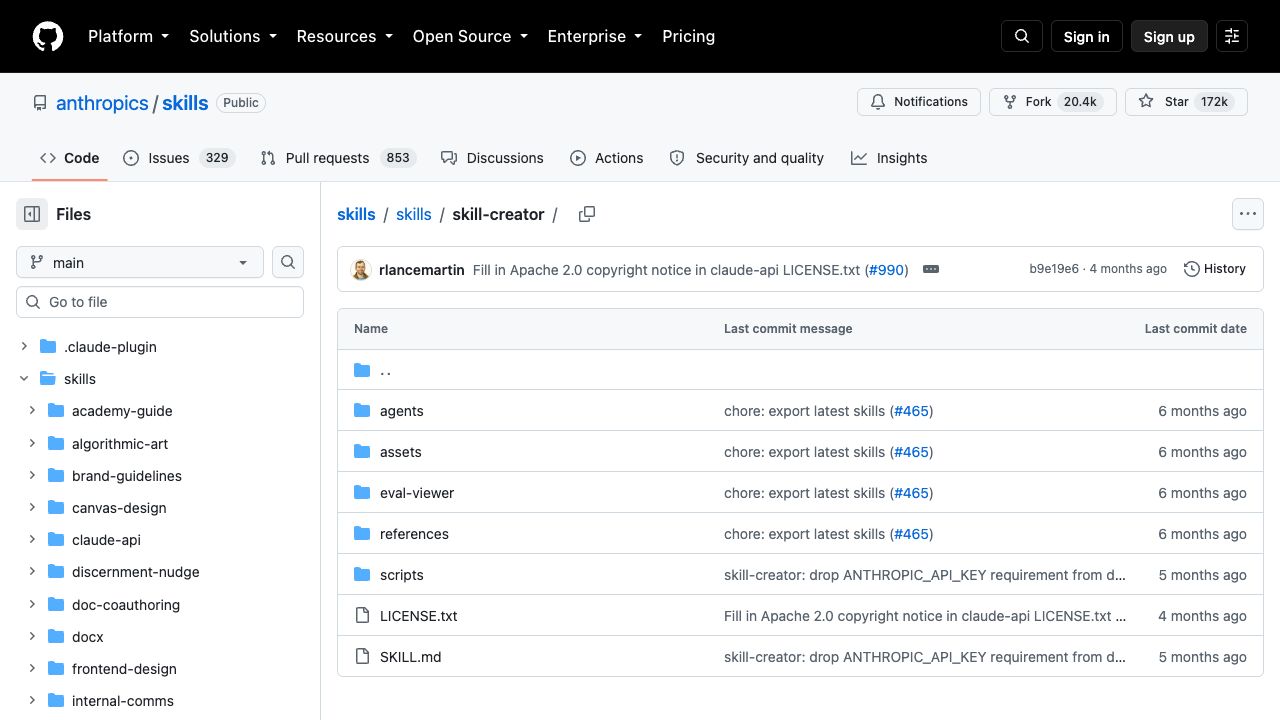Click the Notifications button
This screenshot has width=1280, height=720.
click(919, 102)
